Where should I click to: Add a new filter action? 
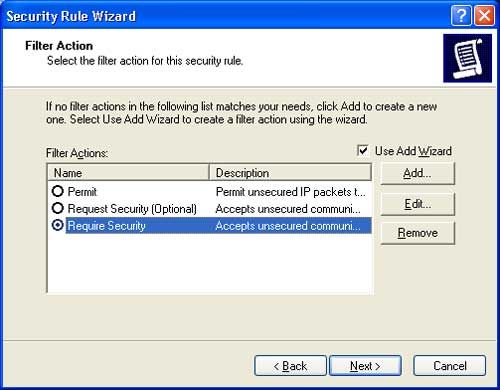pos(417,173)
